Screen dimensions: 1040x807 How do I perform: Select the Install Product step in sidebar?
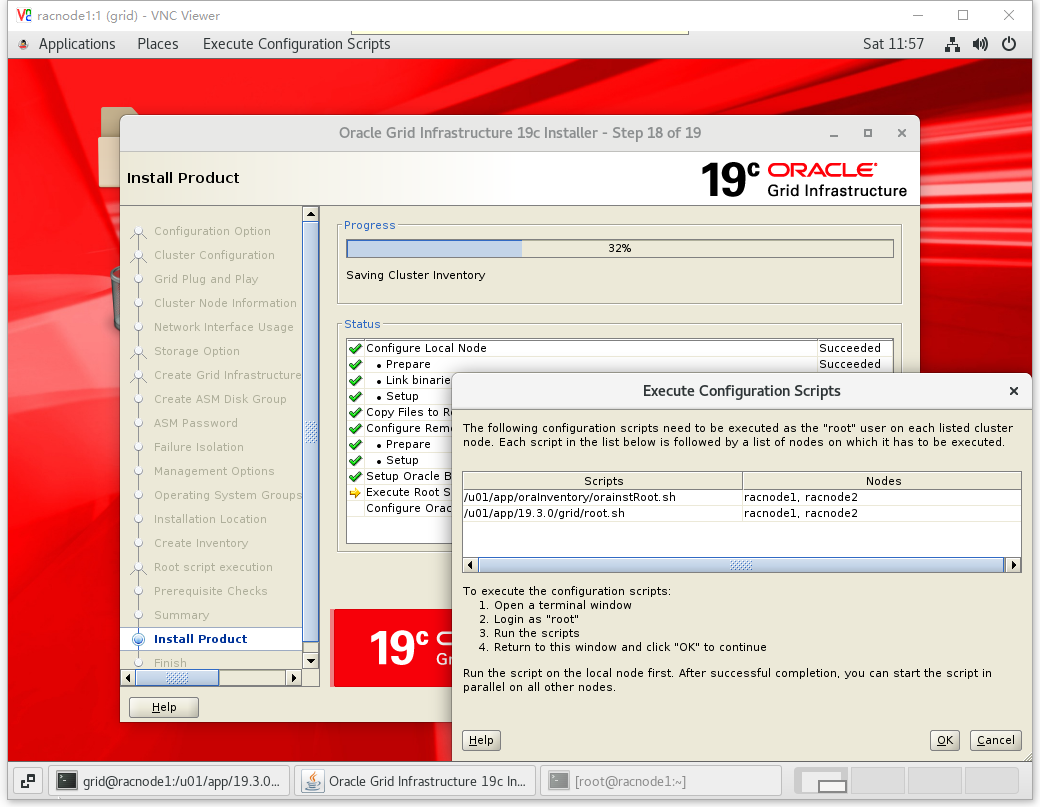click(x=200, y=639)
